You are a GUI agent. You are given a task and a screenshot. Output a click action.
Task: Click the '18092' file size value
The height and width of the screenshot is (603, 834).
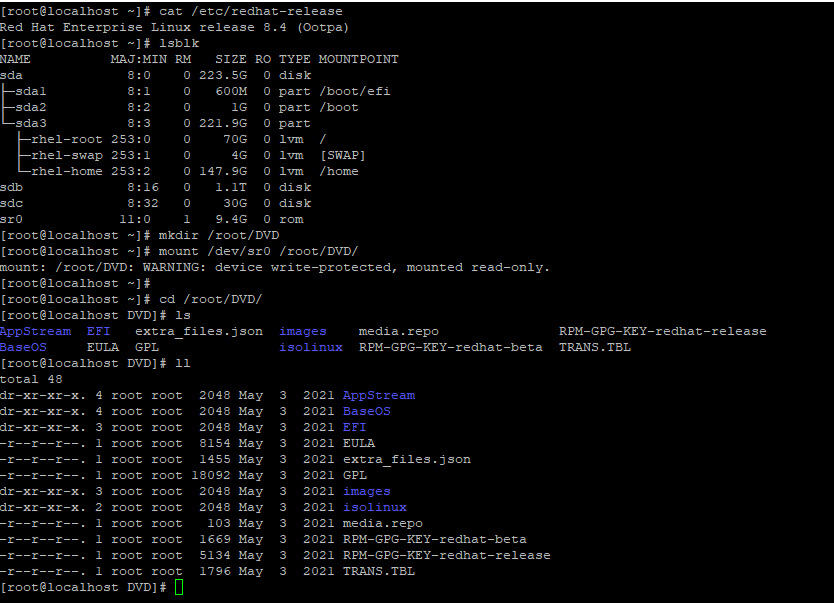[x=211, y=475]
